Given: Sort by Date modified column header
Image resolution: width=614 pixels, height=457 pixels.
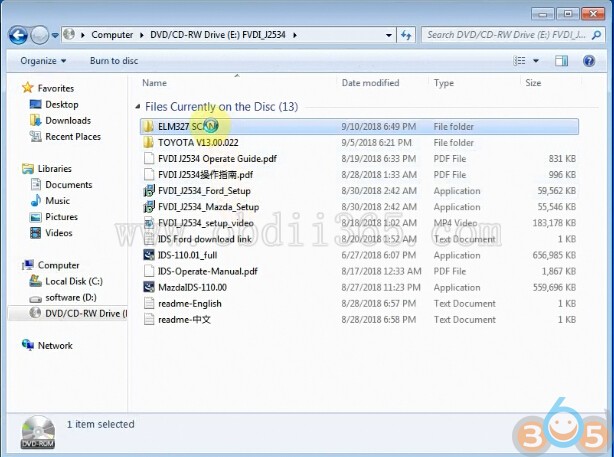Looking at the screenshot, I should [370, 83].
